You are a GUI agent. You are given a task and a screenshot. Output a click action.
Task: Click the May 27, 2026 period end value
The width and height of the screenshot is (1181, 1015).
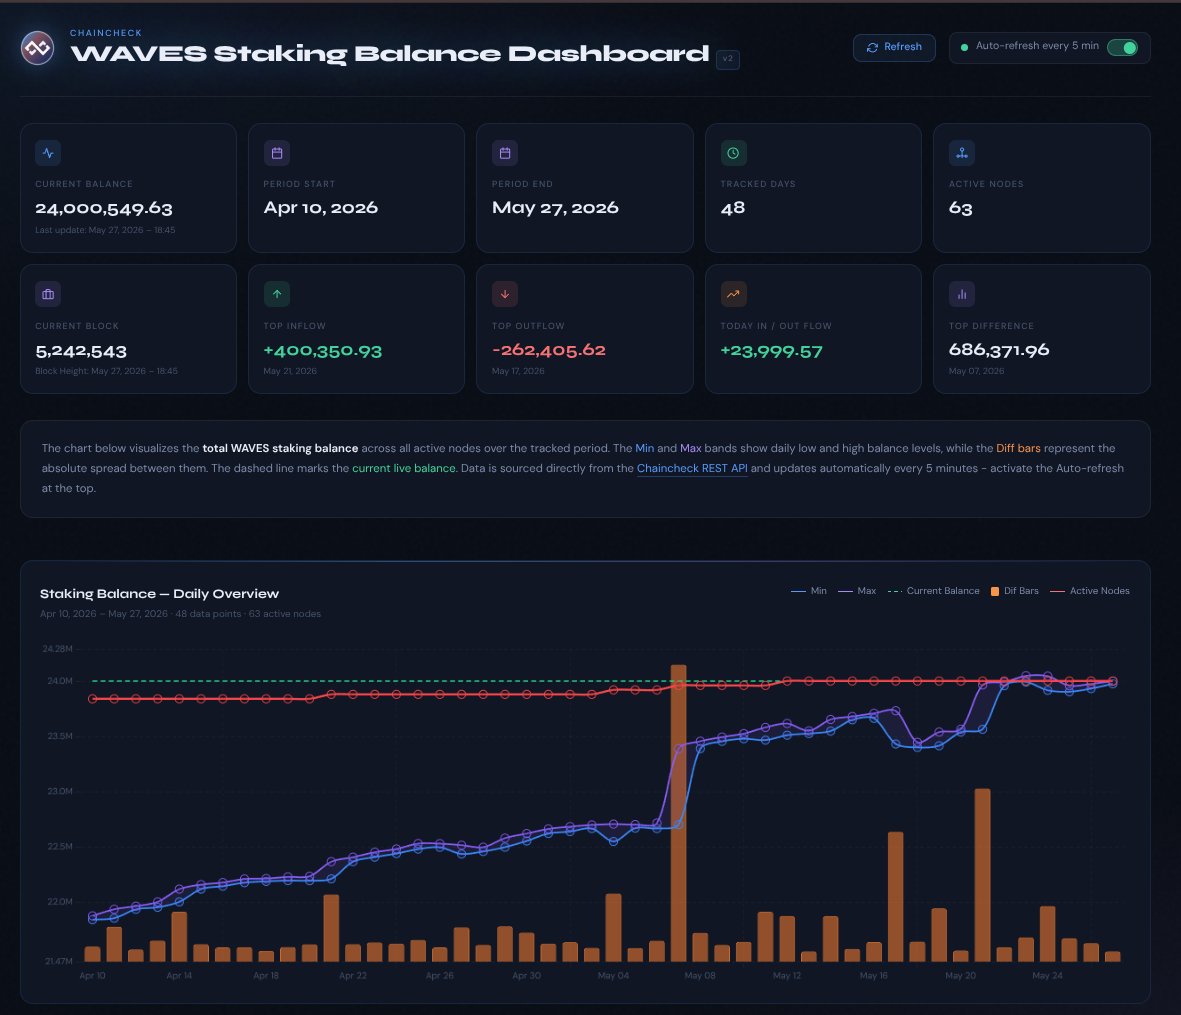click(555, 208)
